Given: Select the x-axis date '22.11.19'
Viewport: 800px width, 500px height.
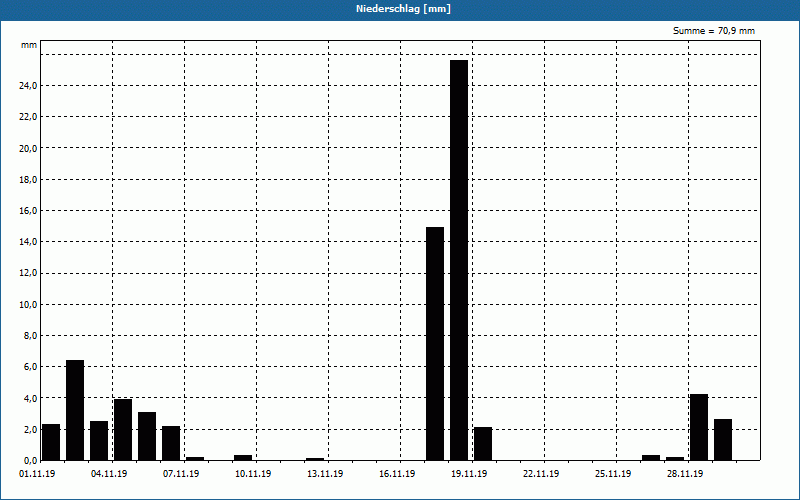Looking at the screenshot, I should 540,474.
